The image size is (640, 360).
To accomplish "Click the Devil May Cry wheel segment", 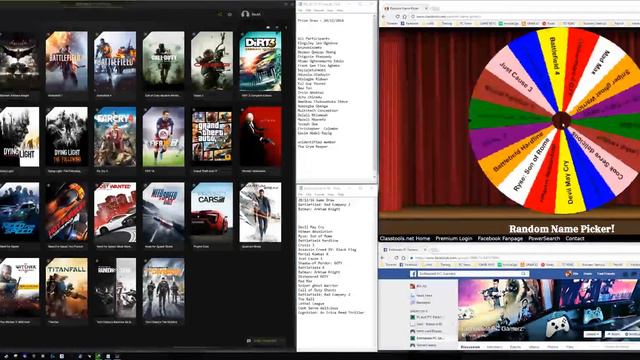I will (568, 182).
